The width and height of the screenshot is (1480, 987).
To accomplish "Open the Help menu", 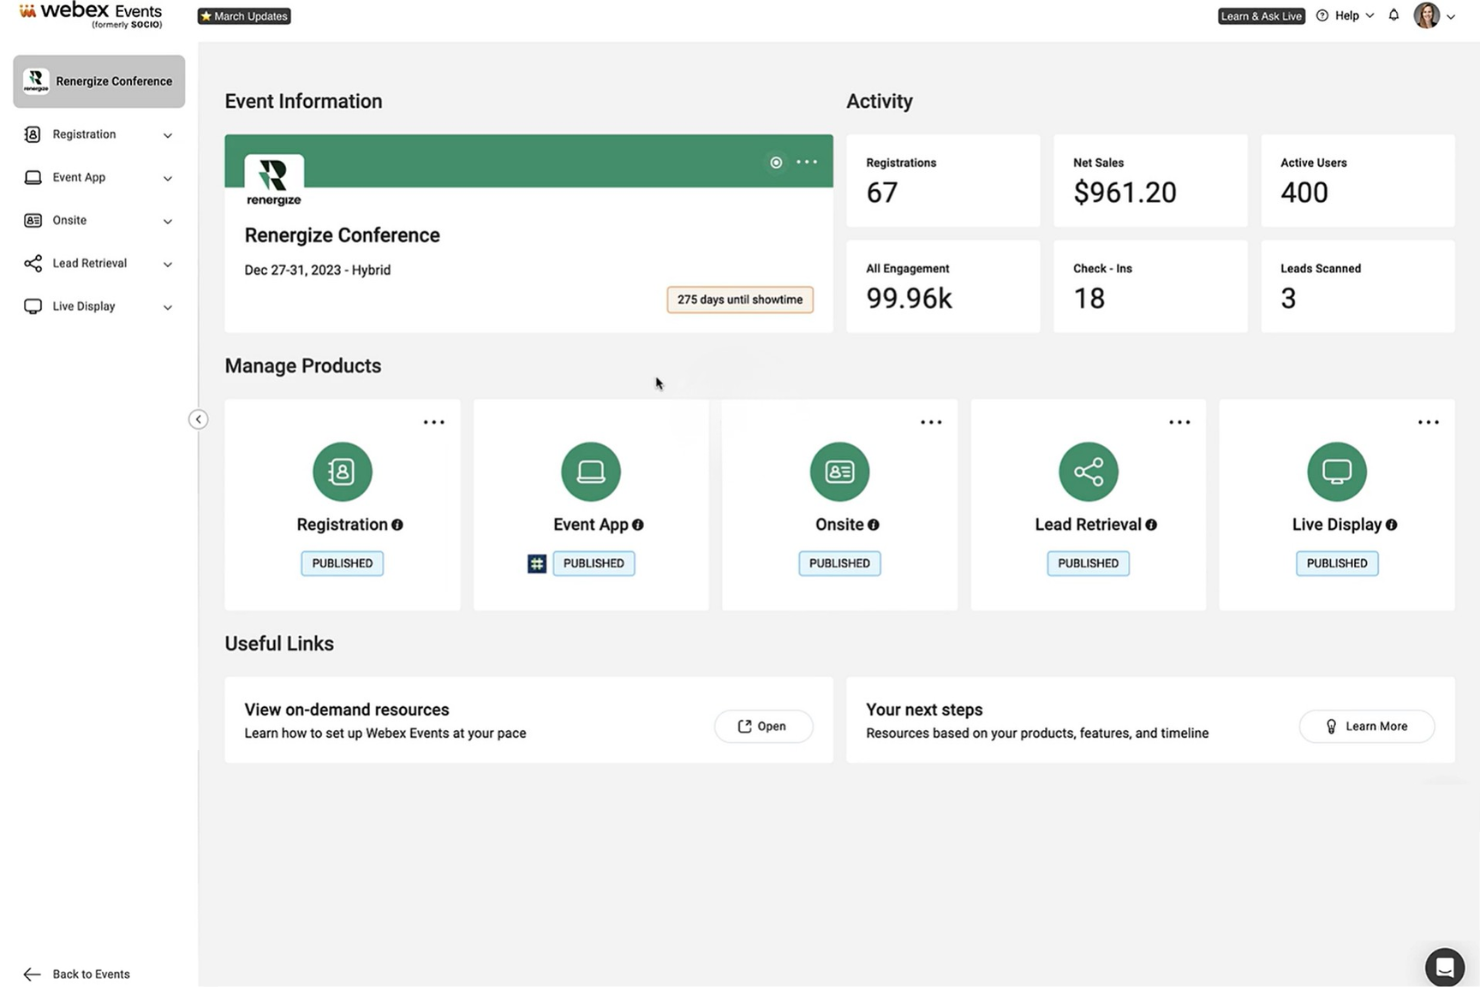I will (1345, 16).
